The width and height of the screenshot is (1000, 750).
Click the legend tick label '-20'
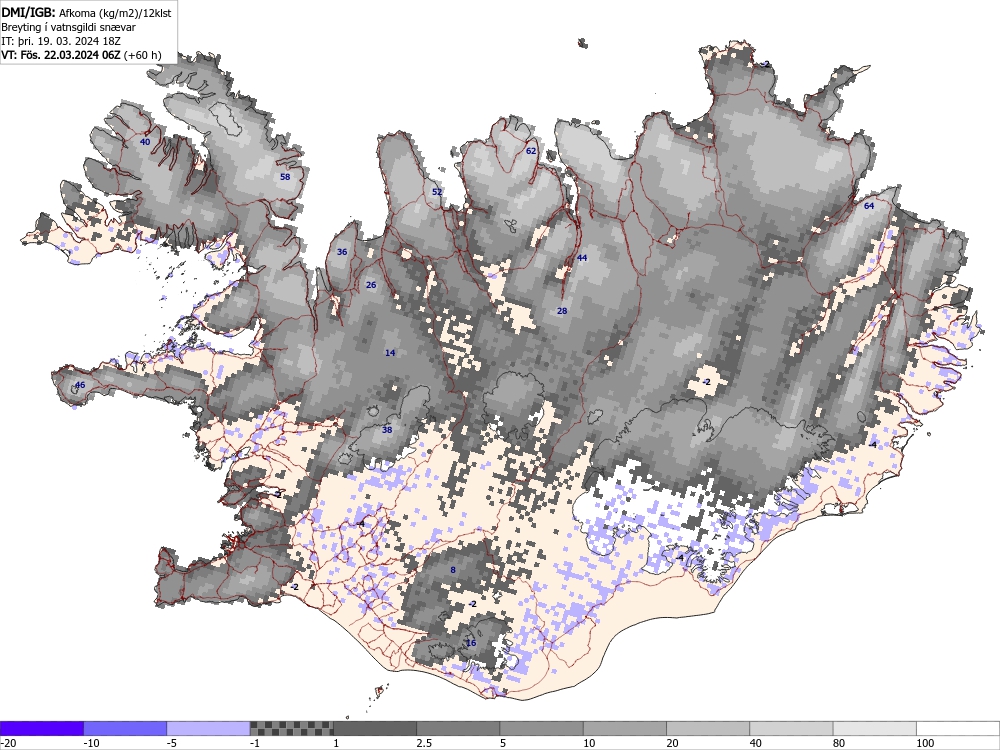8,744
